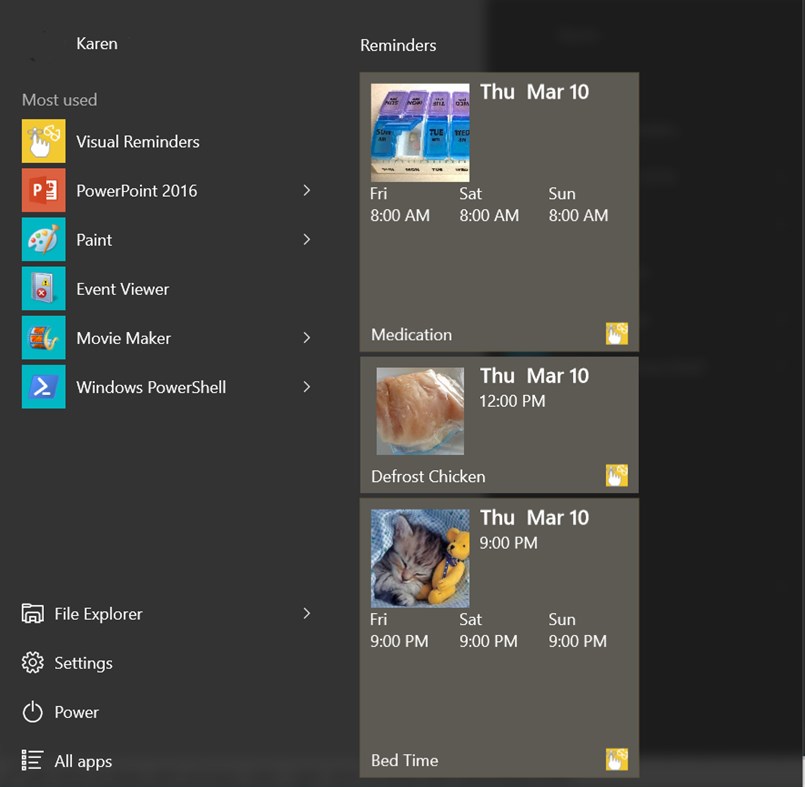The image size is (805, 787).
Task: Open Paint from the Start menu
Action: pos(94,240)
